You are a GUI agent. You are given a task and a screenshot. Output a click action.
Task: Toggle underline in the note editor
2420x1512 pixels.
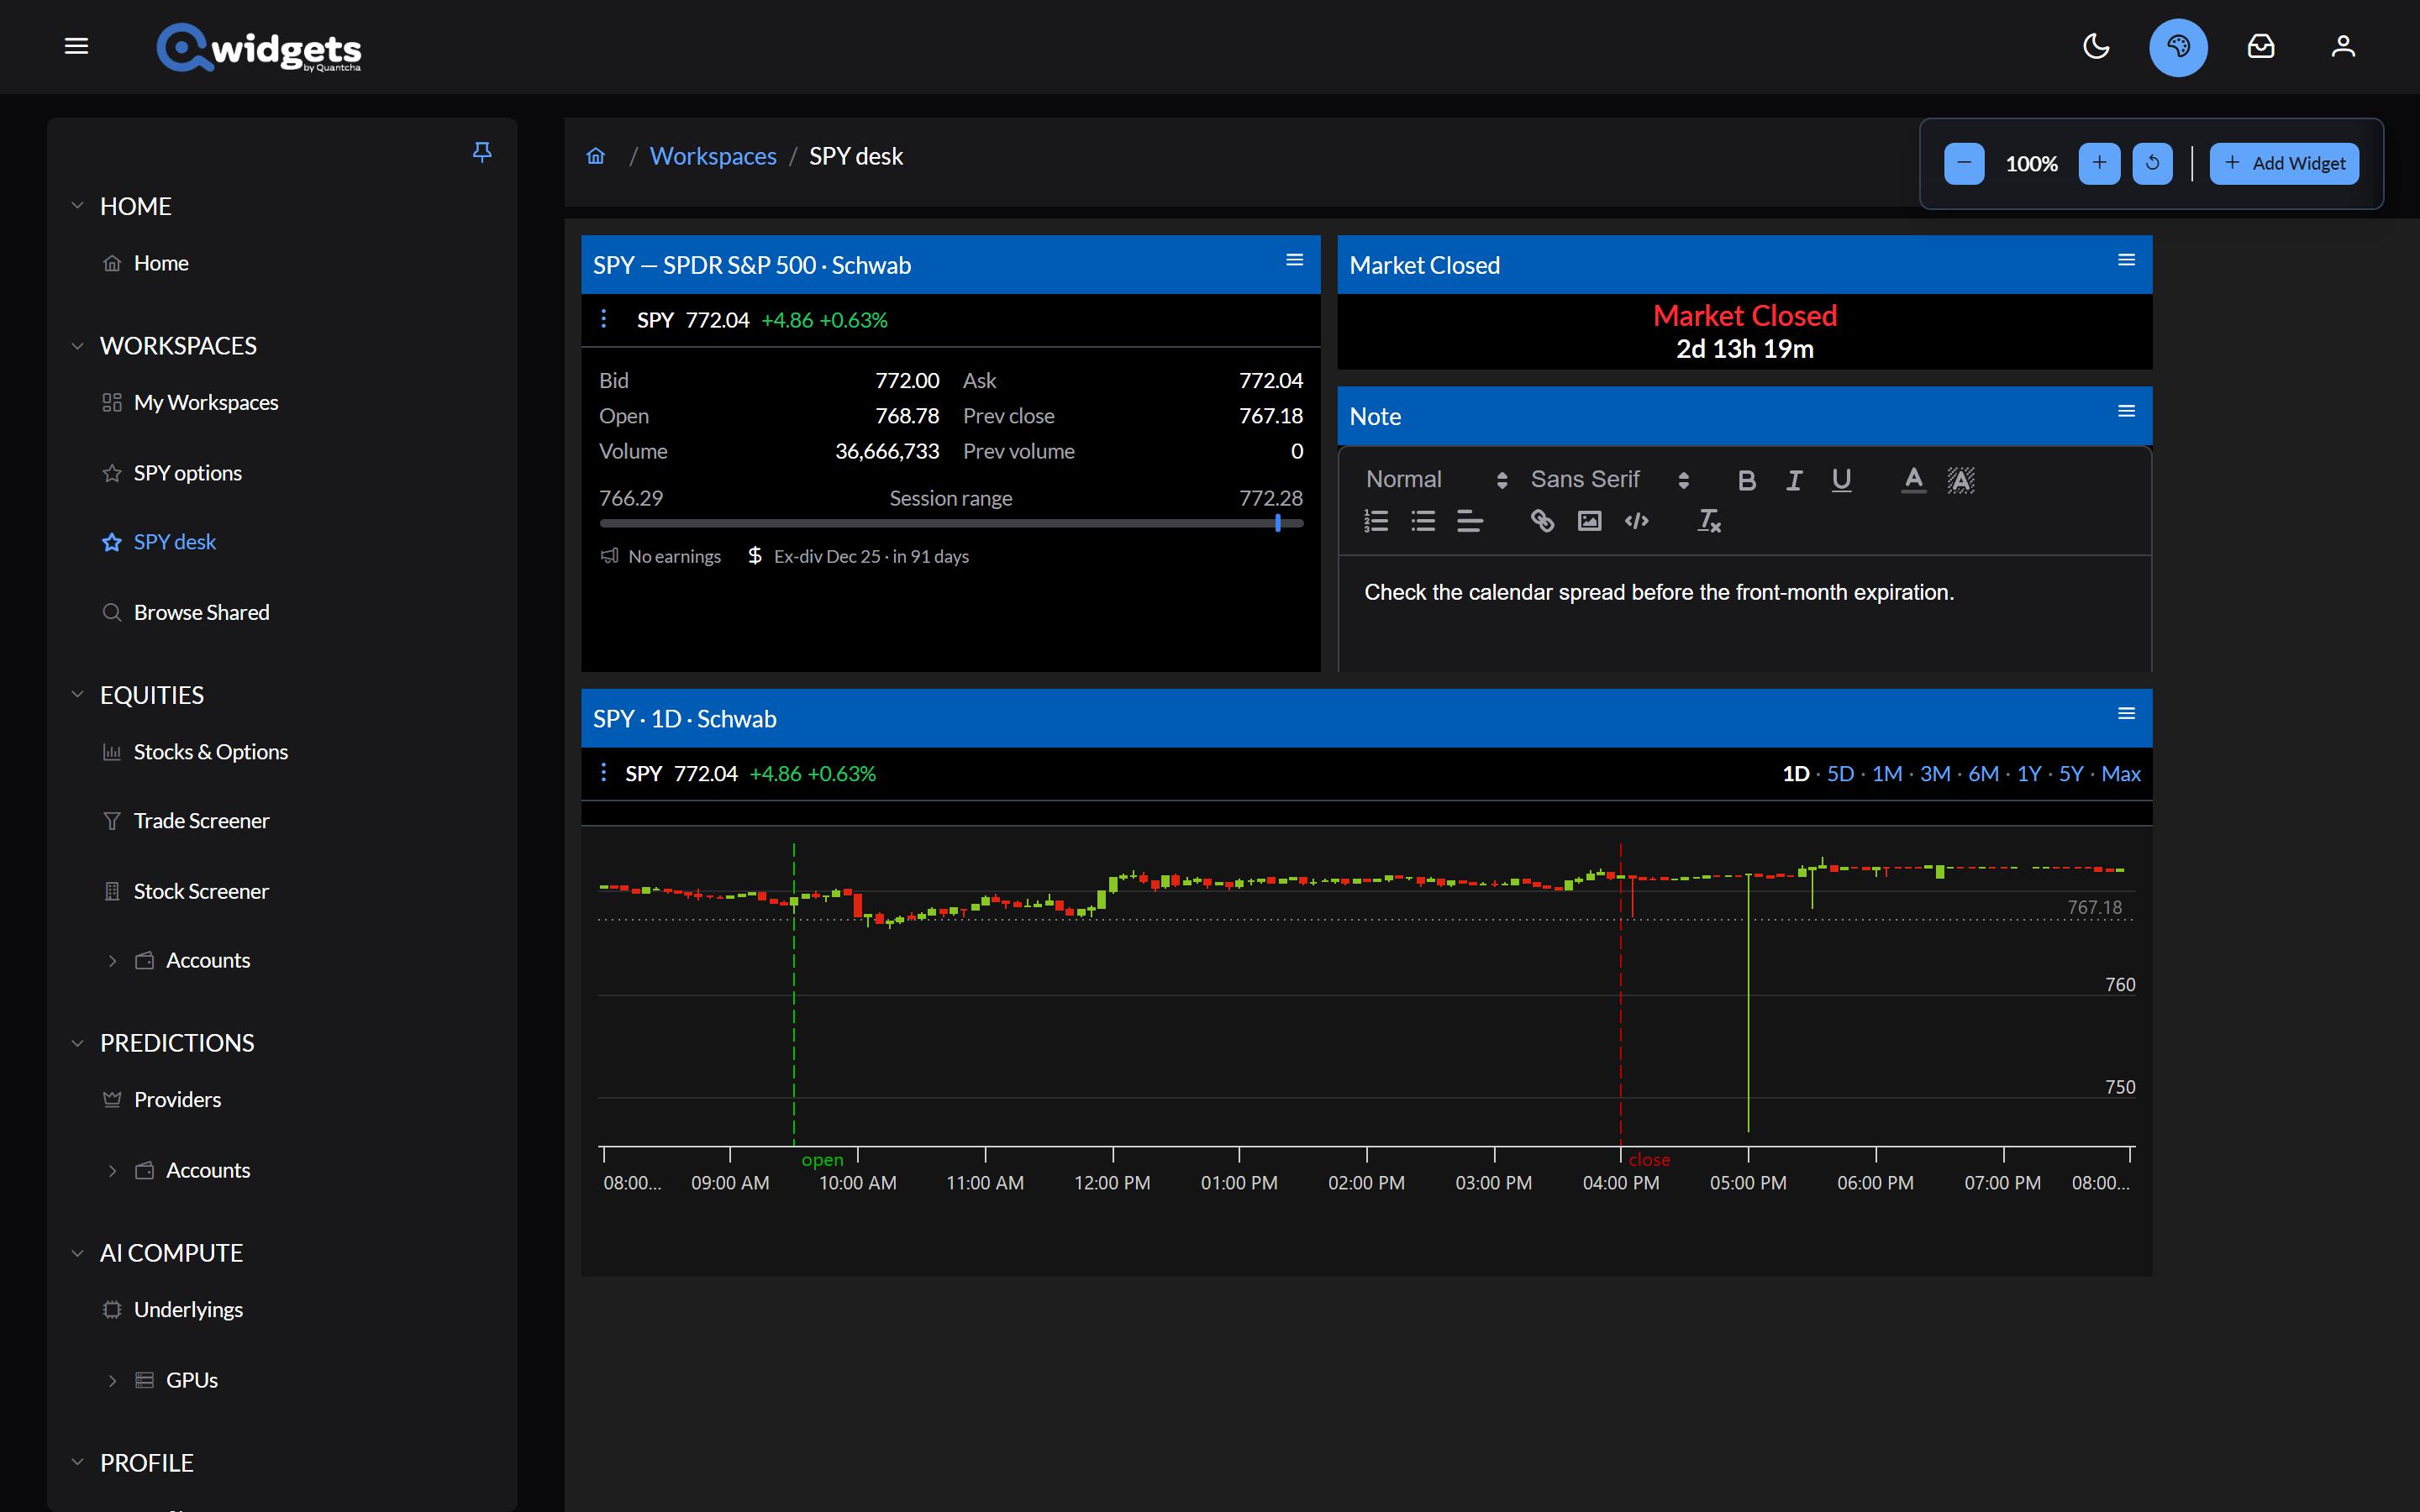point(1841,480)
